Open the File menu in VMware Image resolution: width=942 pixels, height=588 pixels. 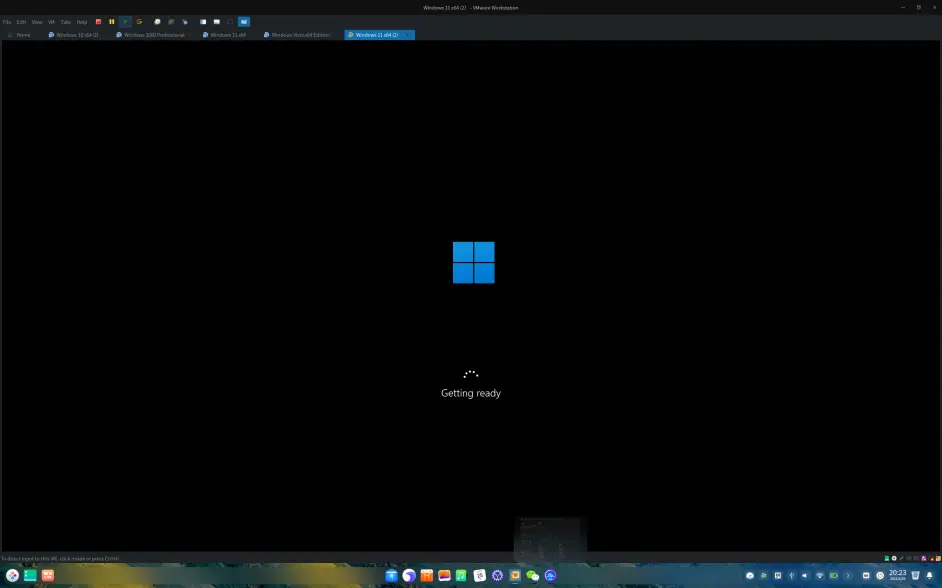[x=7, y=22]
